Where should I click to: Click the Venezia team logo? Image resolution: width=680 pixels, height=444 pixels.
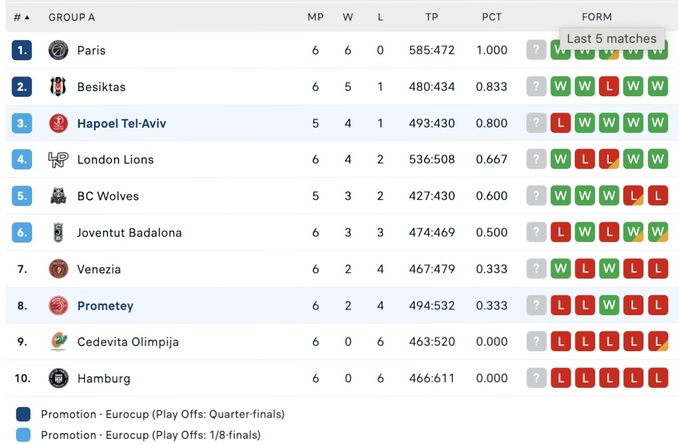coord(58,269)
